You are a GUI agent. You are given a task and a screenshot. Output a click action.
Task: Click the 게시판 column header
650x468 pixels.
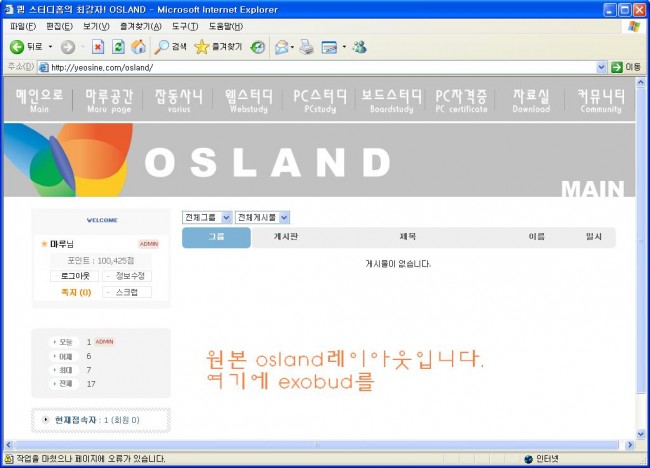[x=286, y=237]
